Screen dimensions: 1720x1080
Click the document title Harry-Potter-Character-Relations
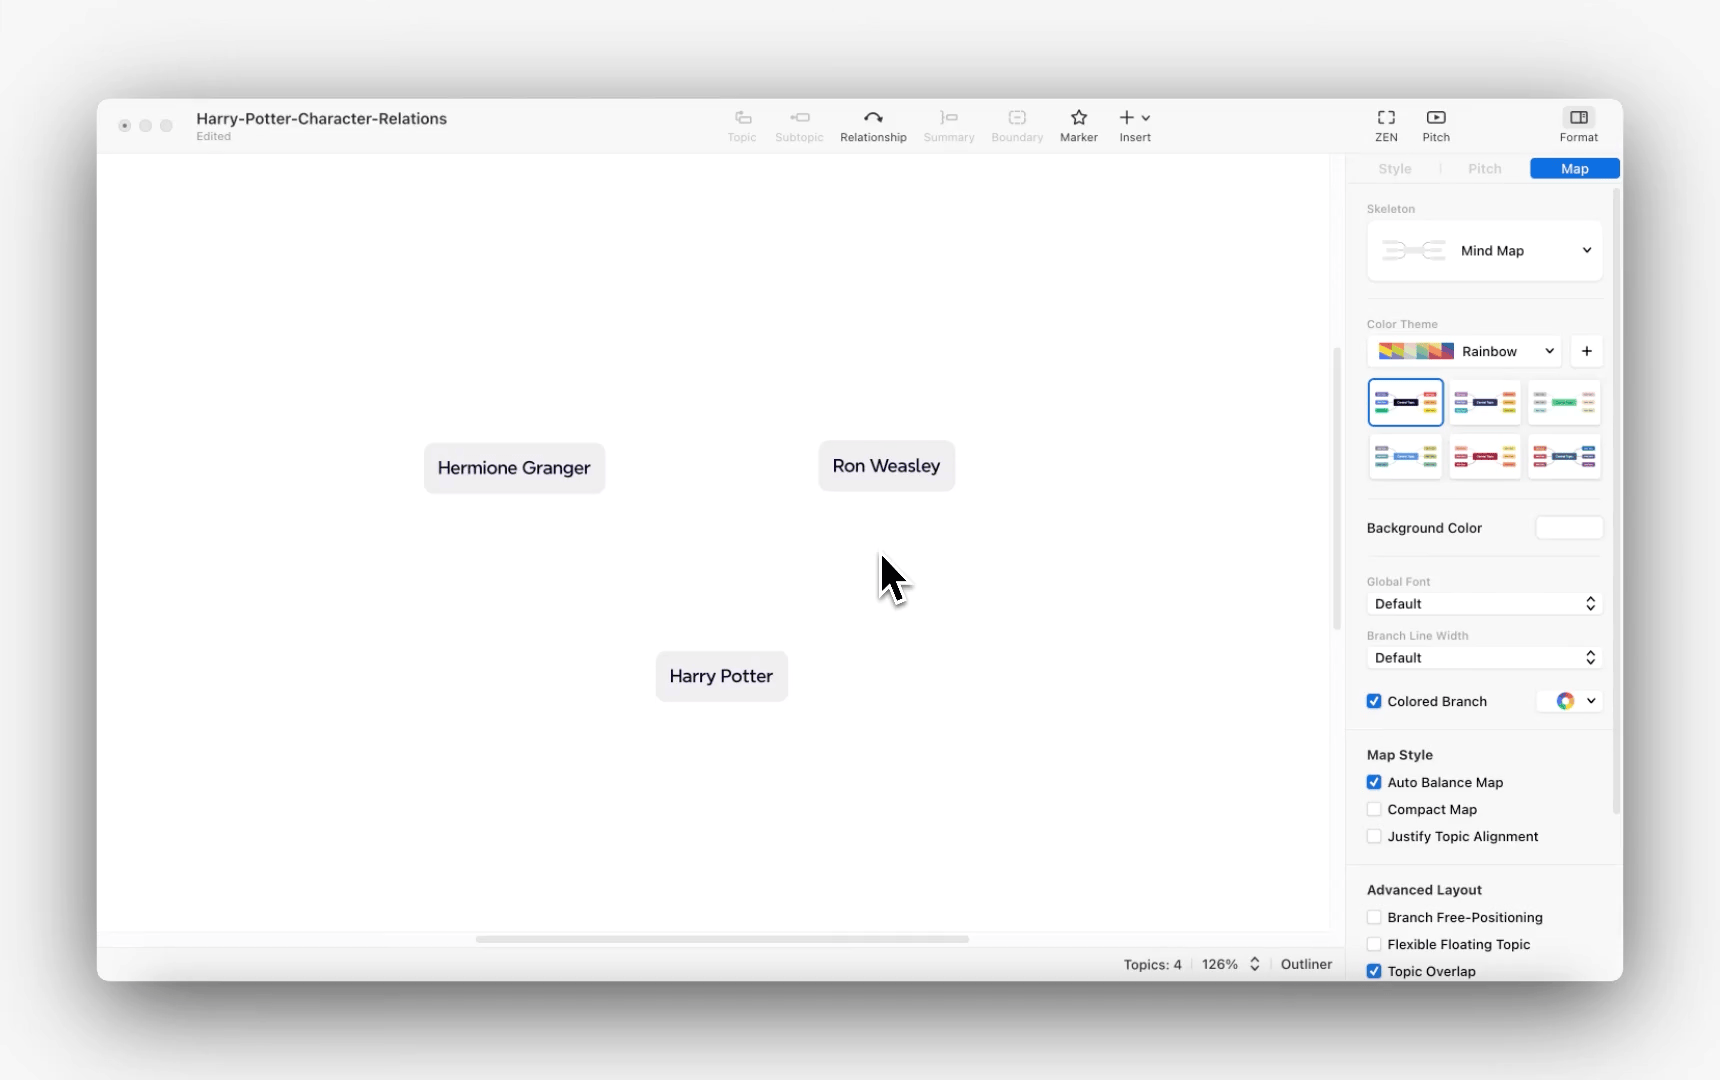321,118
